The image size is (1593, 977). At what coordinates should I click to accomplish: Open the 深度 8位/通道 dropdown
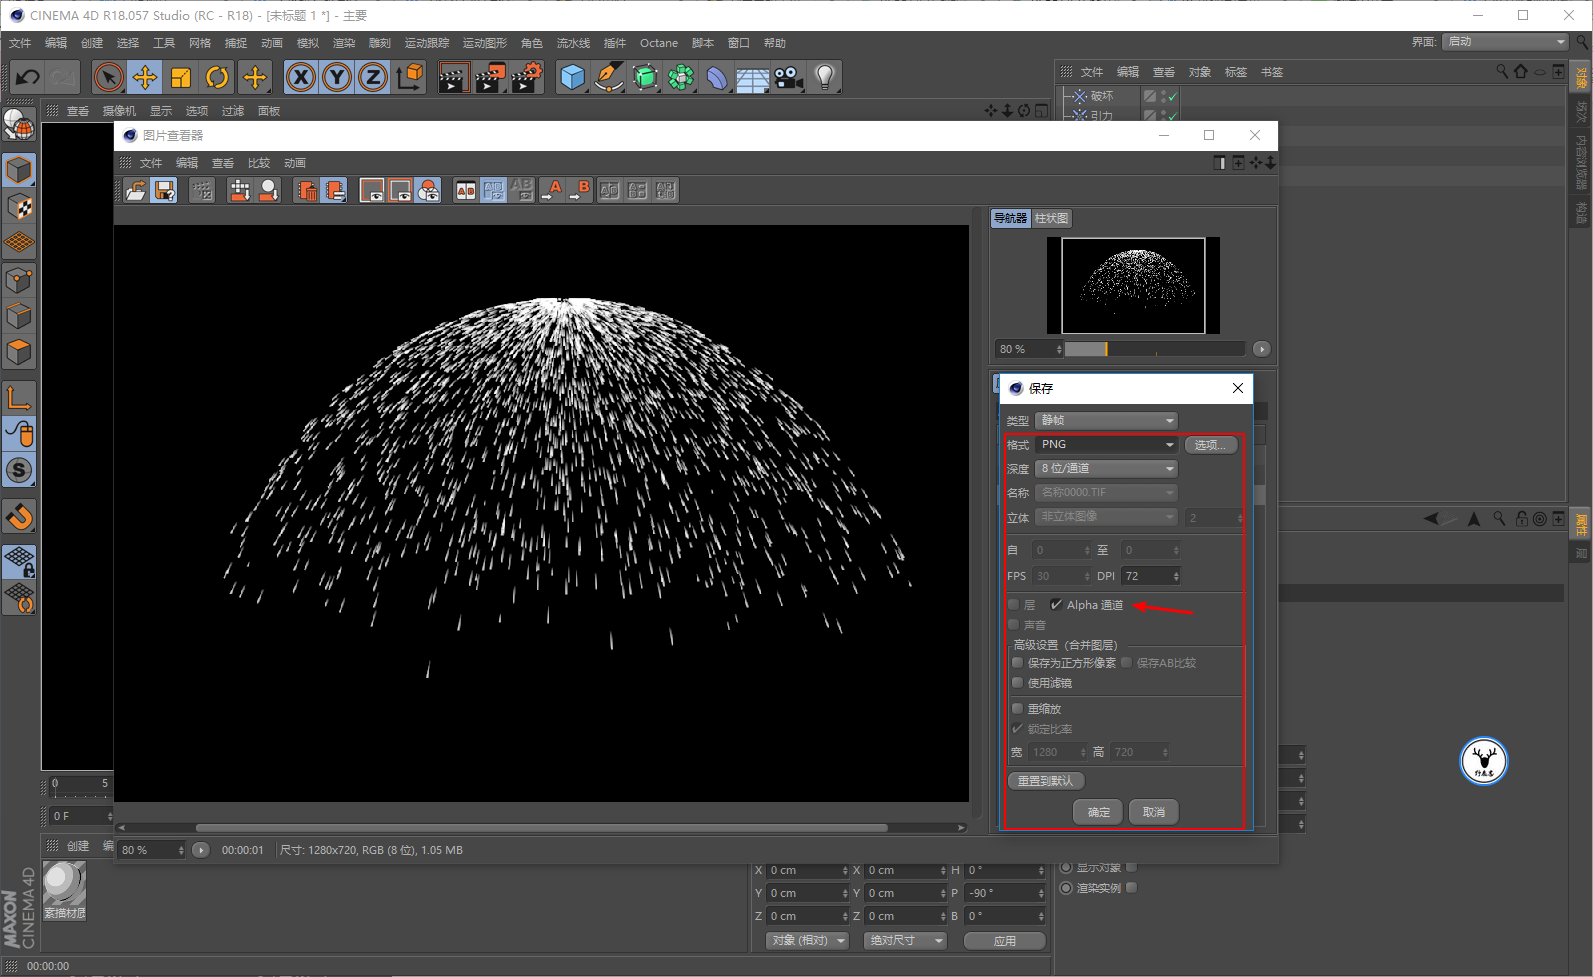1107,468
